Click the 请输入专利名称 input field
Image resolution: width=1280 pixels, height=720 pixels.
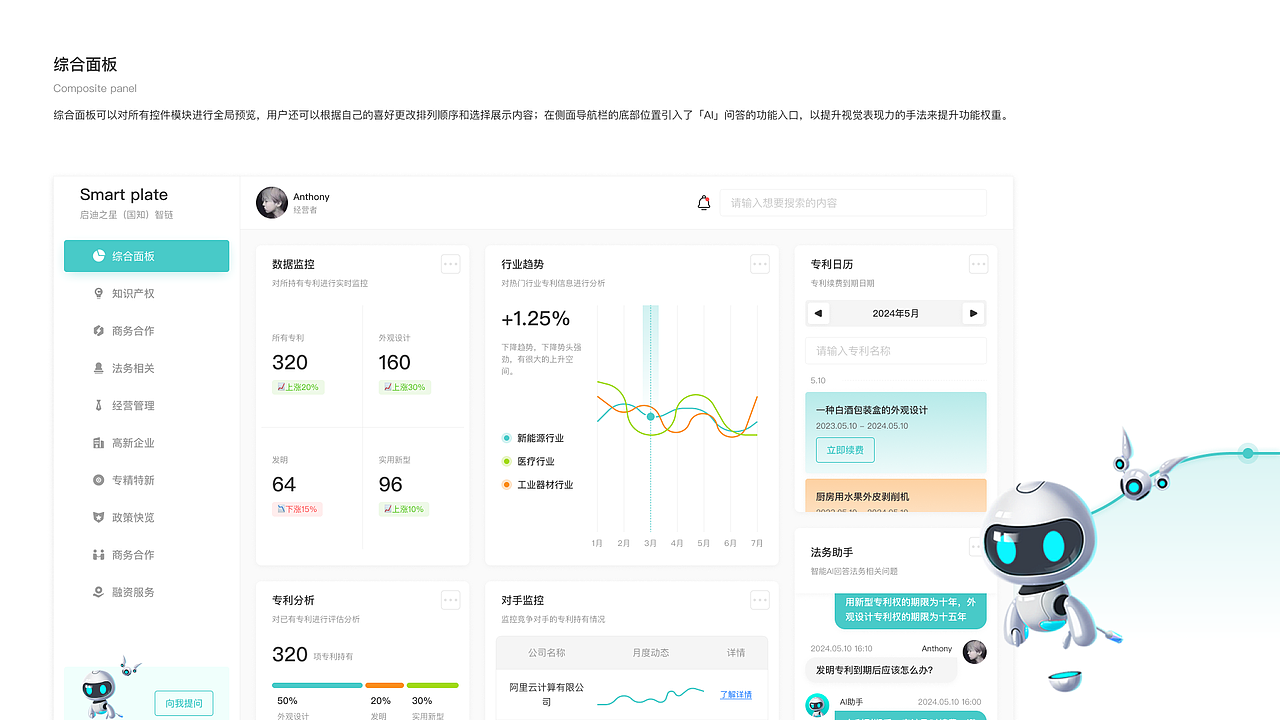click(896, 351)
